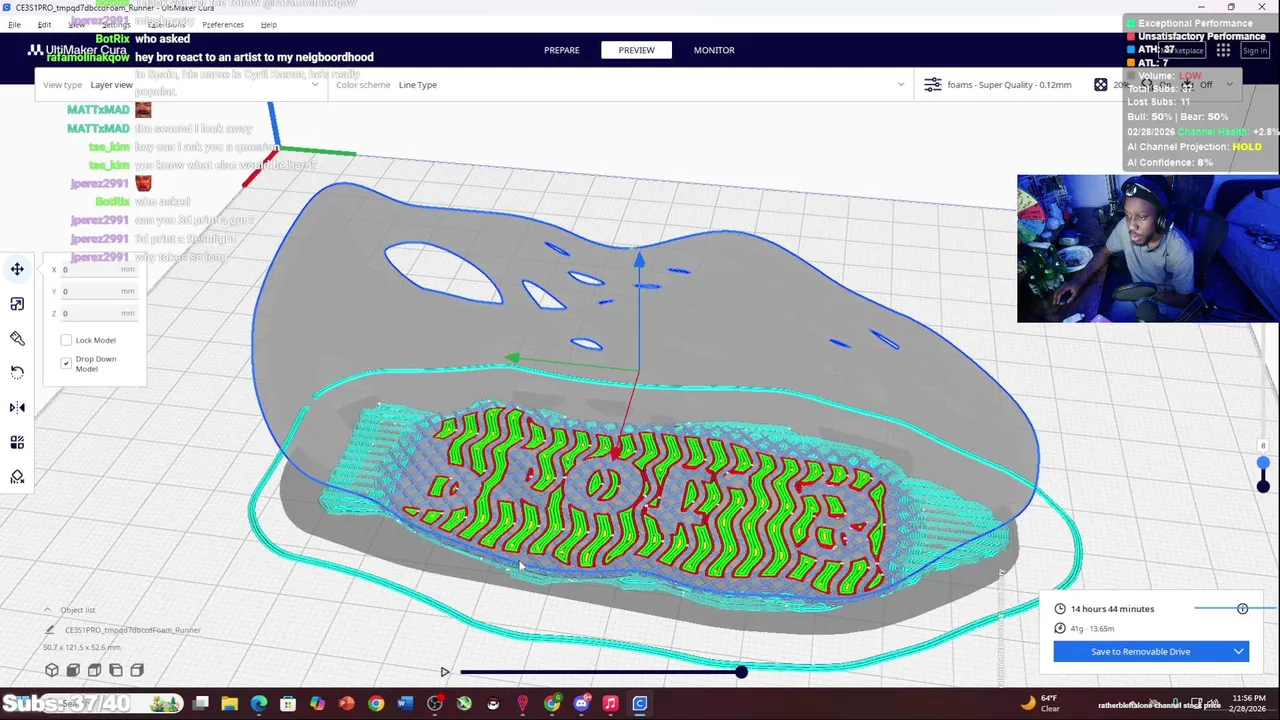Select the Lay flat / undo rotate tool

pyautogui.click(x=17, y=372)
